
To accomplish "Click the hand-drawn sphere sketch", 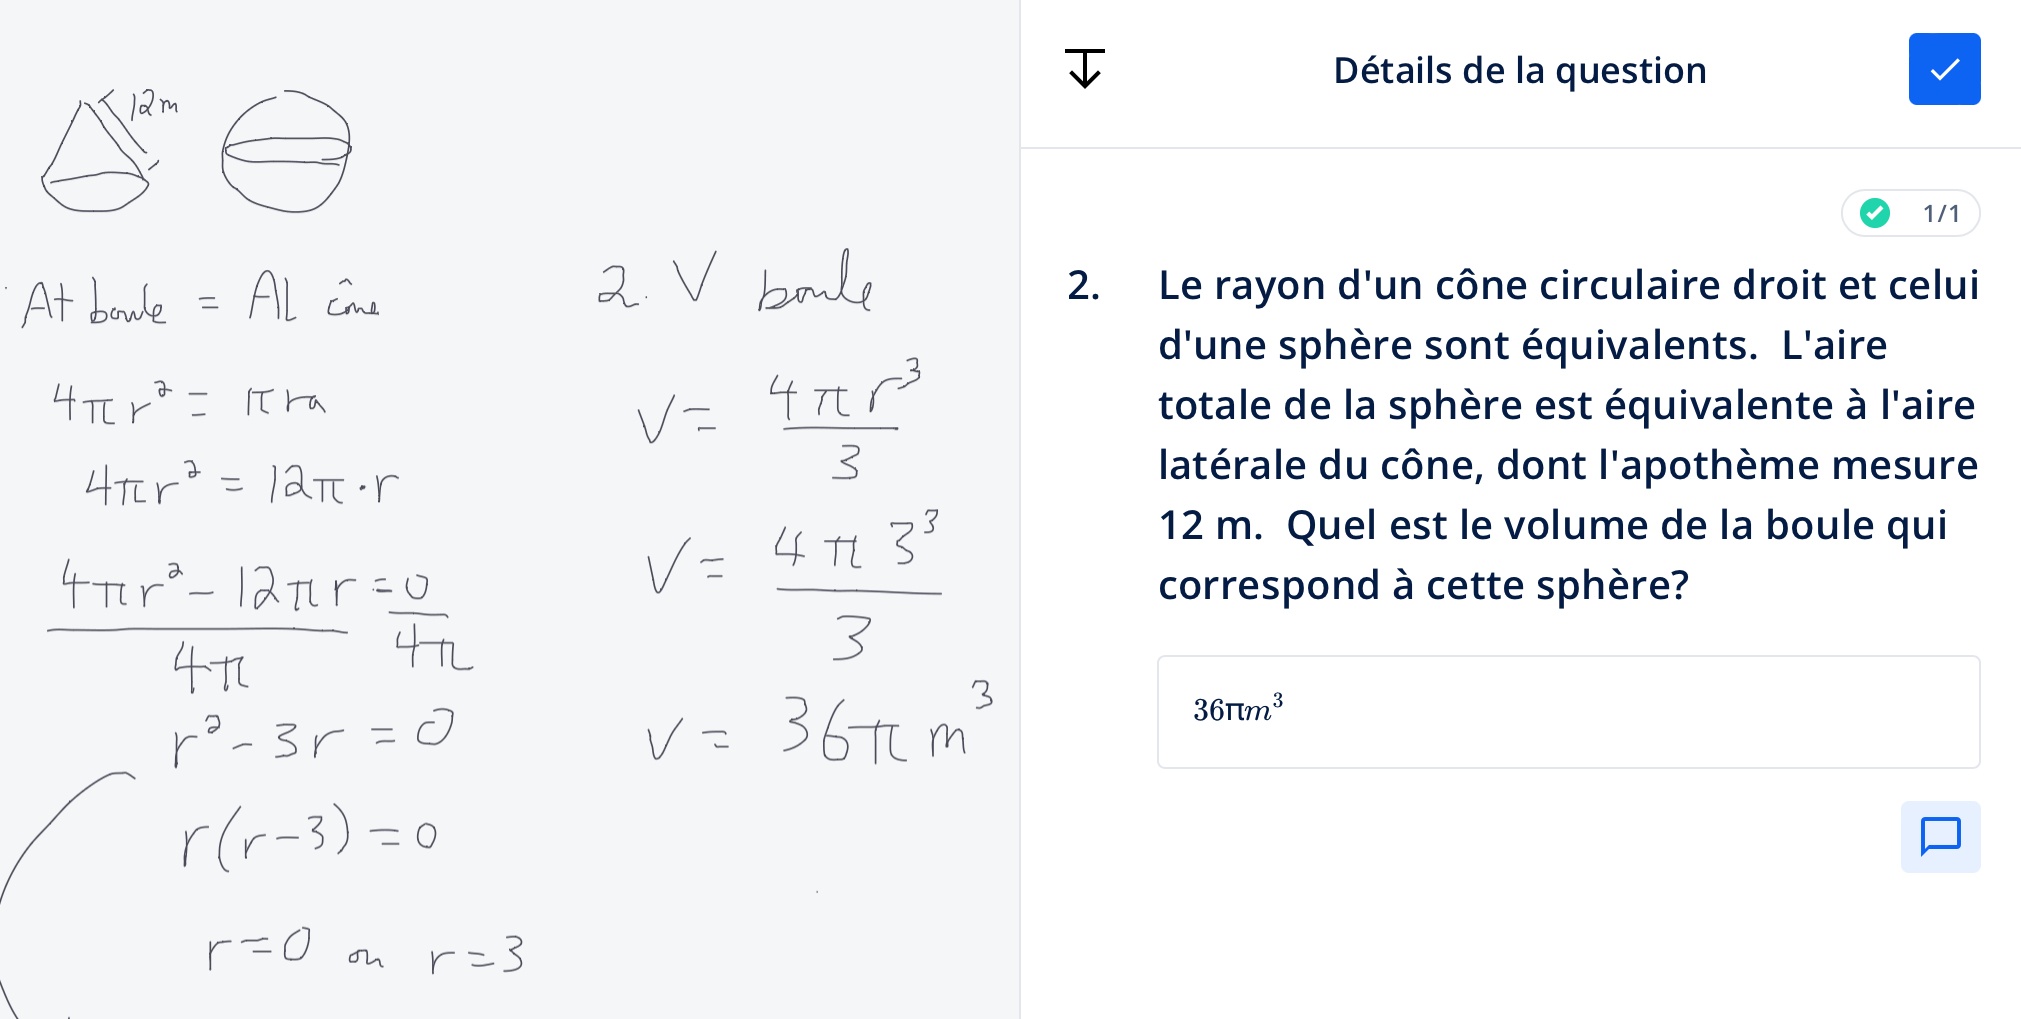I will pos(286,152).
